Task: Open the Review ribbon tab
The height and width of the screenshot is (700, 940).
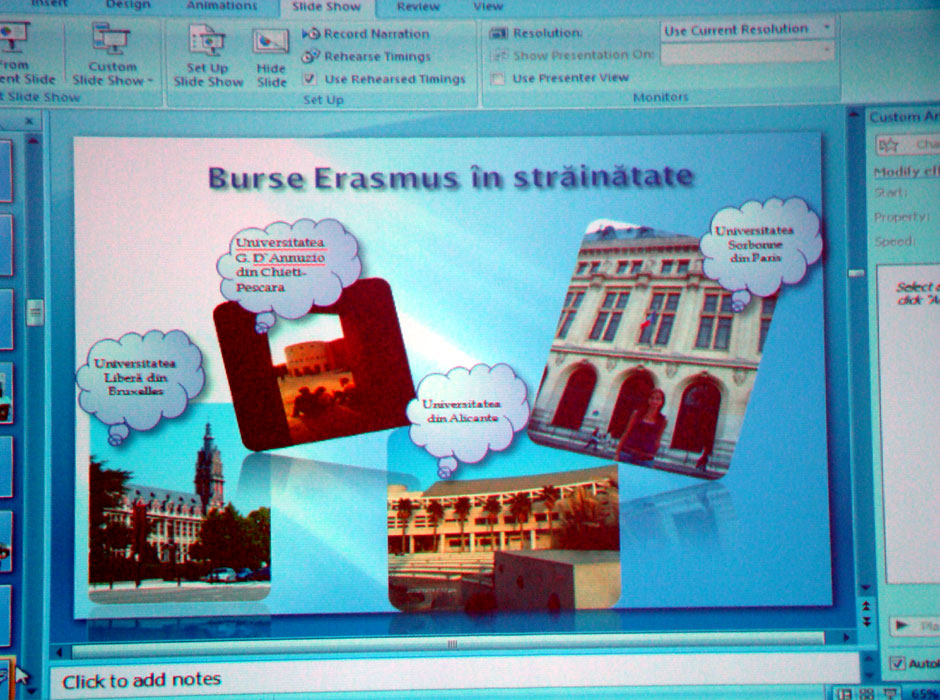Action: [418, 7]
